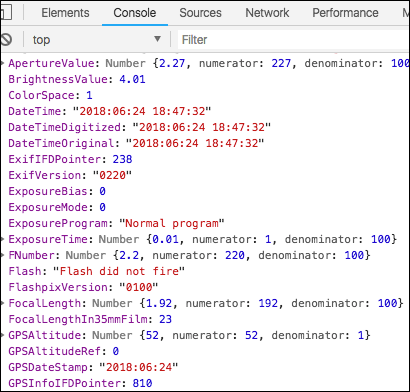This screenshot has height=392, width=410.
Task: Click the FocalLengthIn35mmFilm property name
Action: [x=78, y=319]
